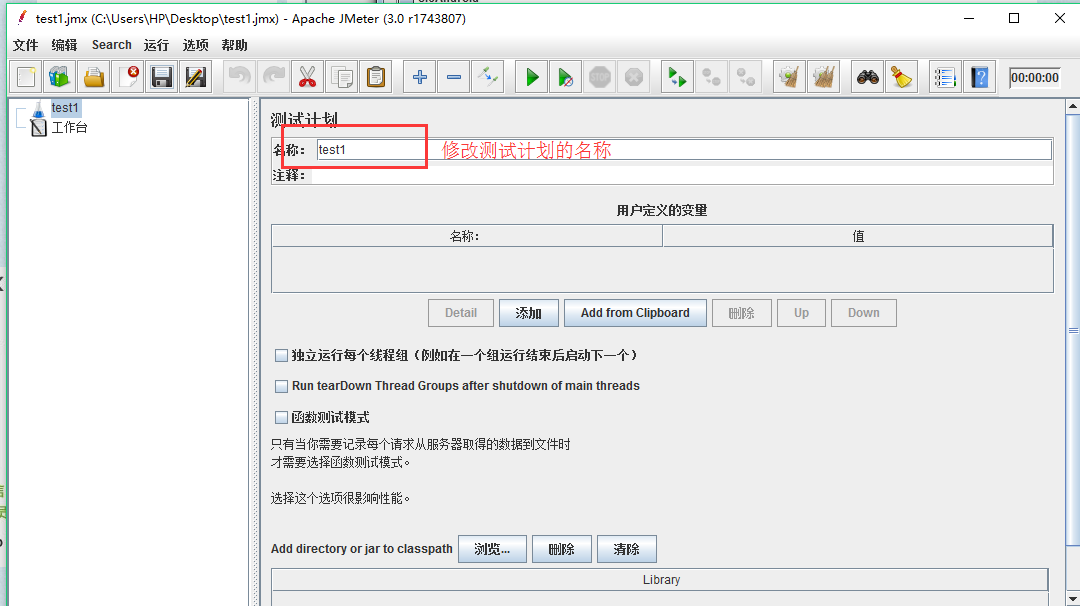Open the 选项 menu
1080x606 pixels.
click(195, 45)
